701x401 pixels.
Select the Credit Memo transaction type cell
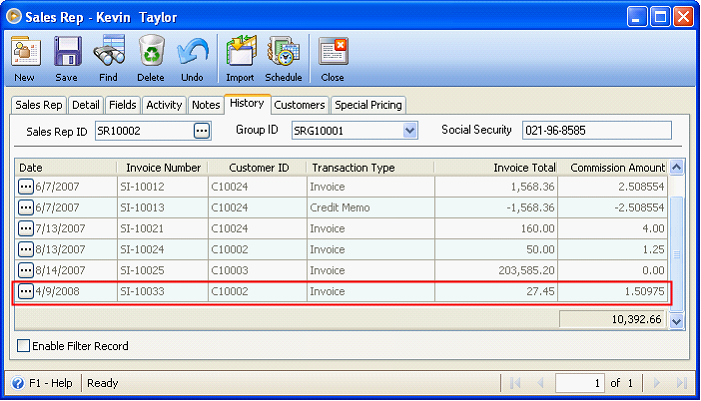[x=371, y=207]
